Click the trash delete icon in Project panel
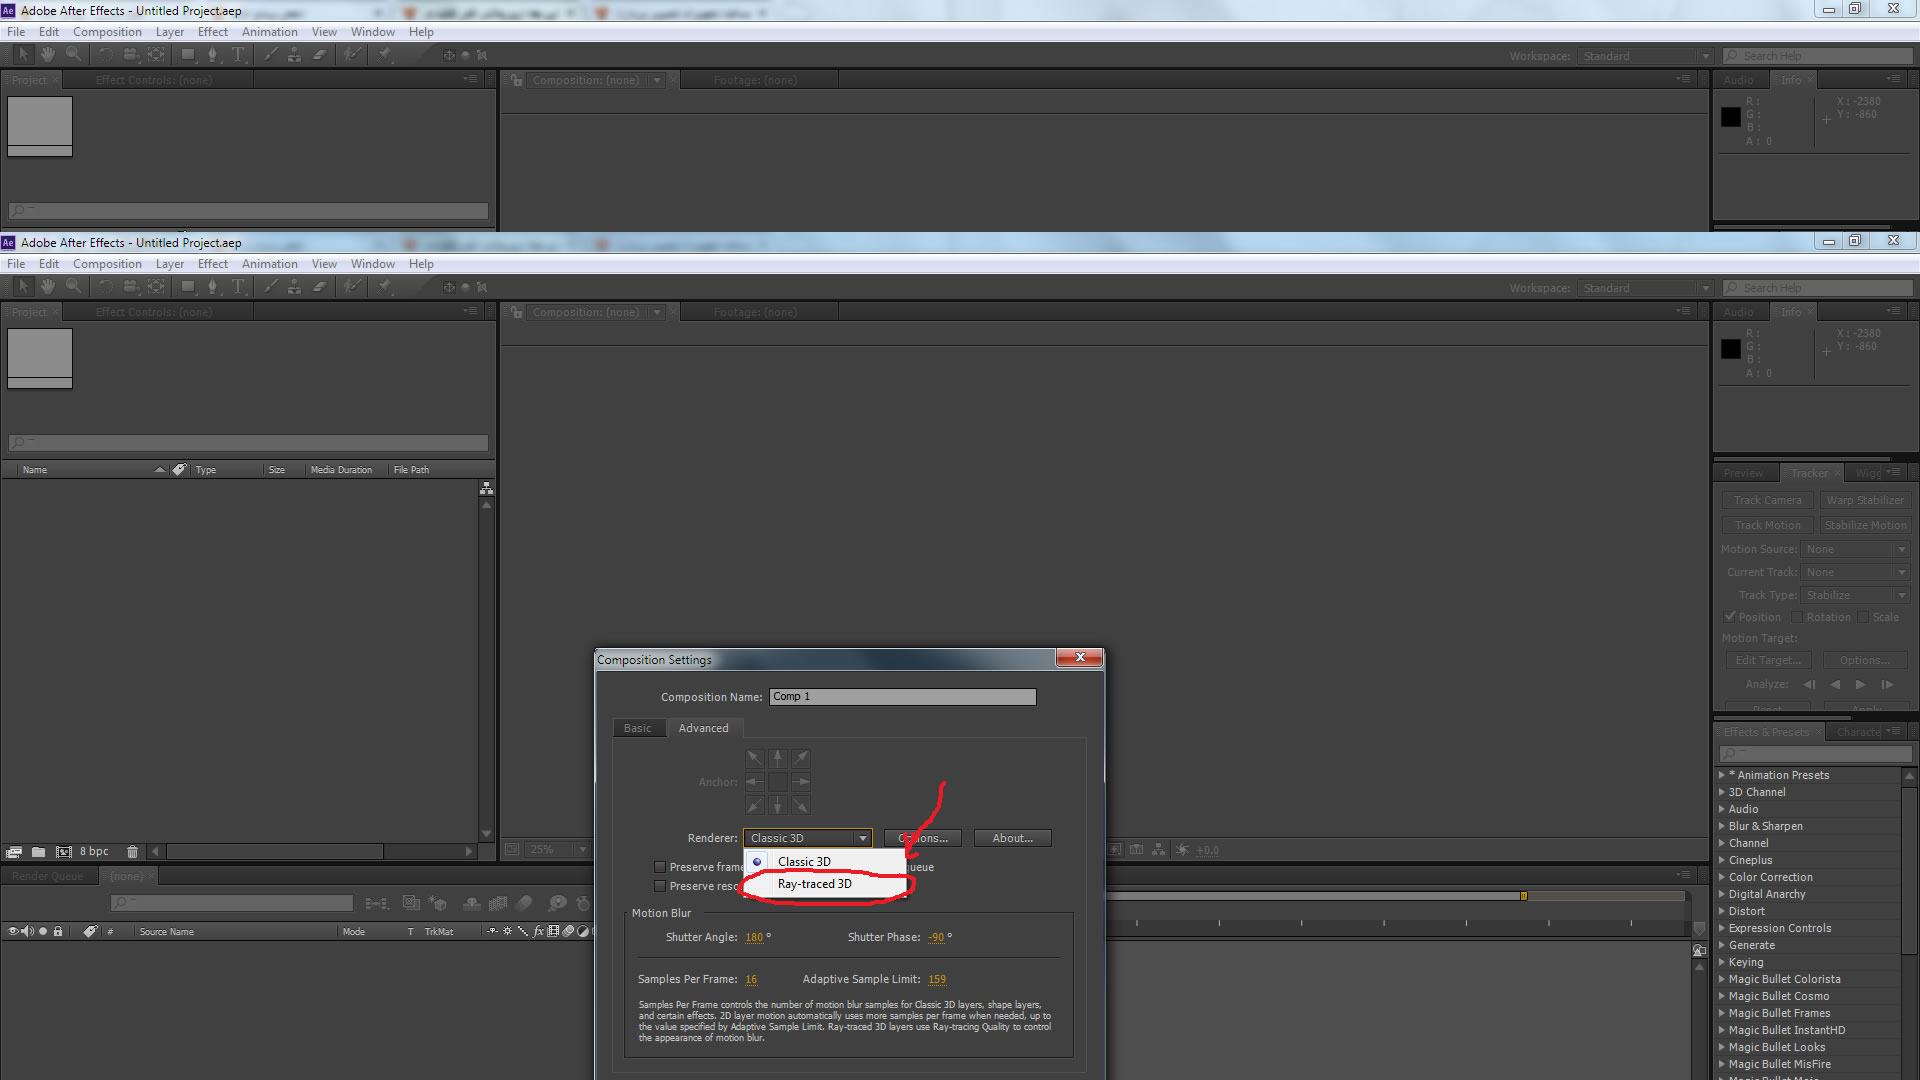This screenshot has width=1920, height=1080. (x=132, y=852)
